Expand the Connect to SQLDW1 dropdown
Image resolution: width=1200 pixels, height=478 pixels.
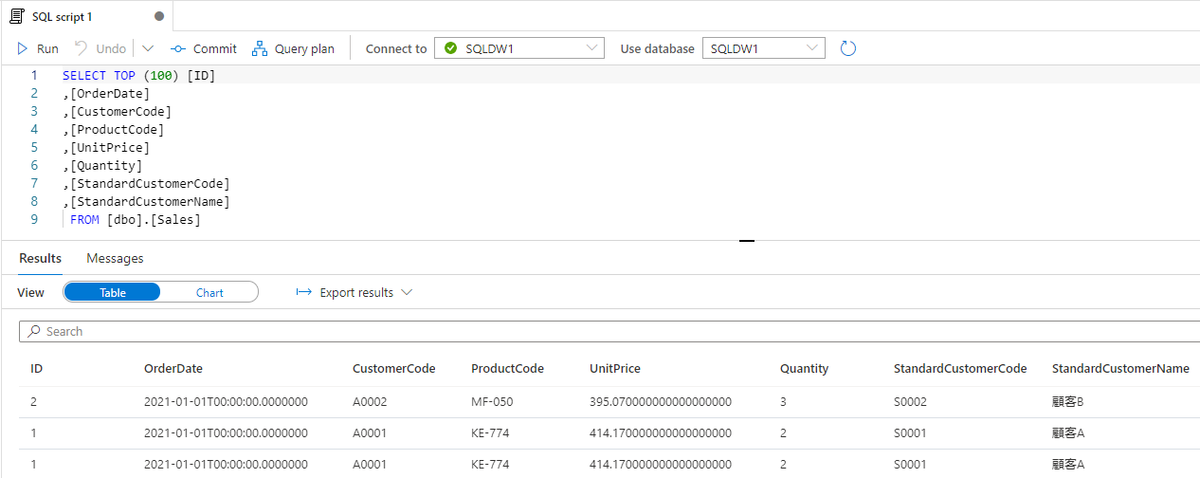tap(592, 48)
